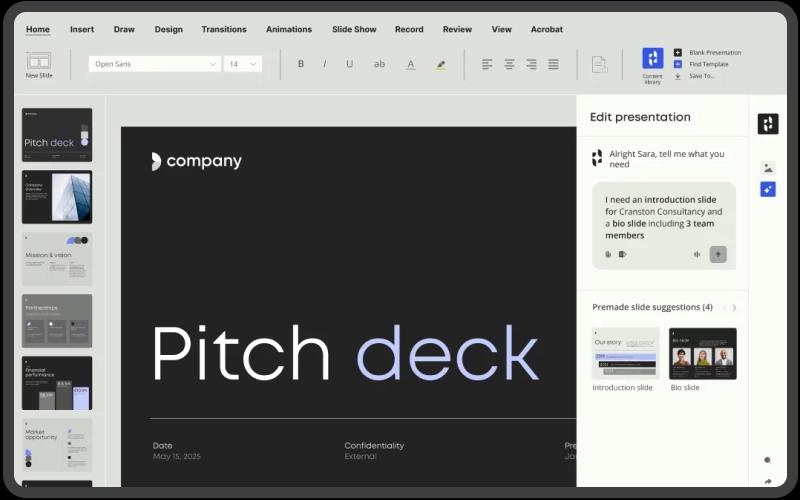Screen dimensions: 800x500
Task: Open the image panel in the right sidebar
Action: click(768, 167)
